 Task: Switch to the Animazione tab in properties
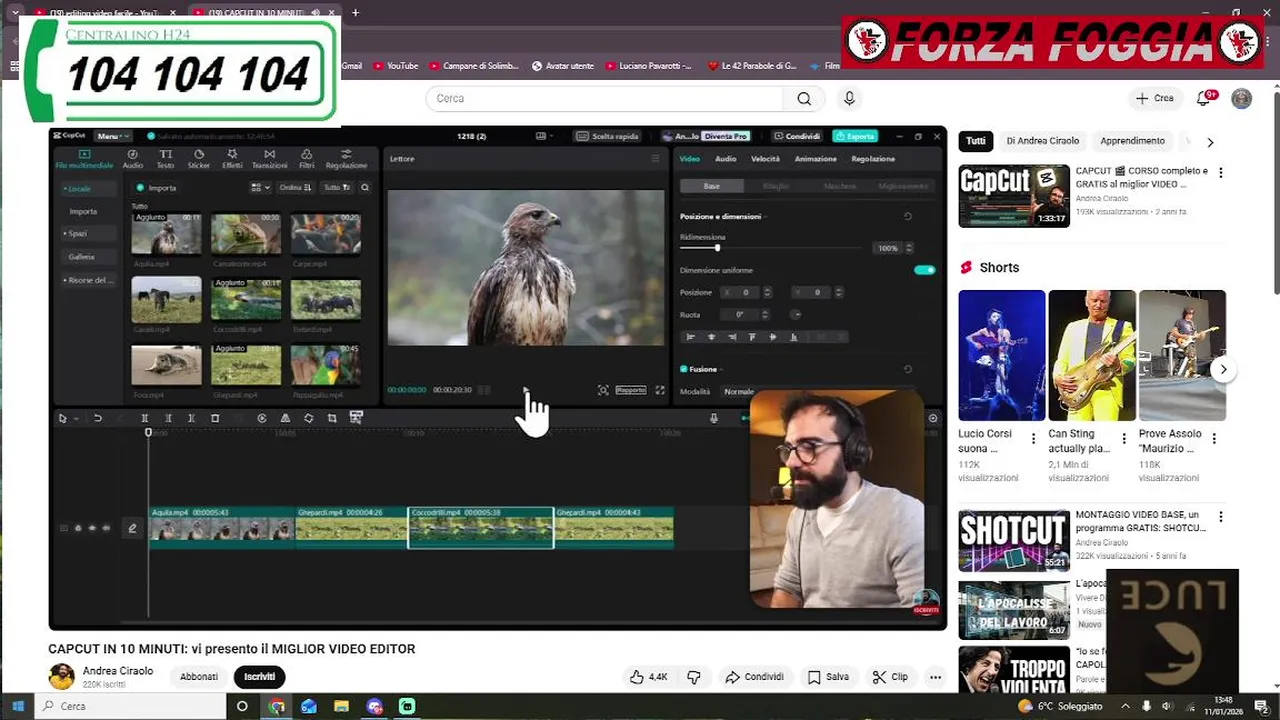pyautogui.click(x=815, y=159)
